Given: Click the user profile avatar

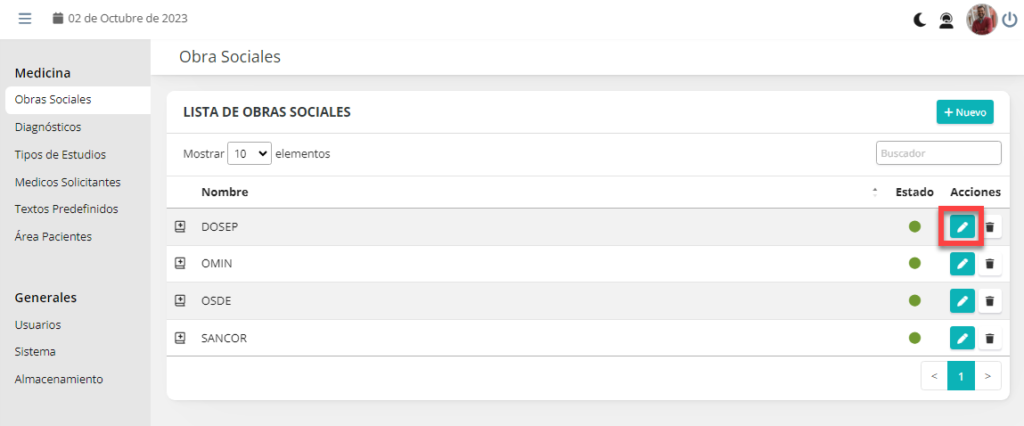Looking at the screenshot, I should coord(981,19).
